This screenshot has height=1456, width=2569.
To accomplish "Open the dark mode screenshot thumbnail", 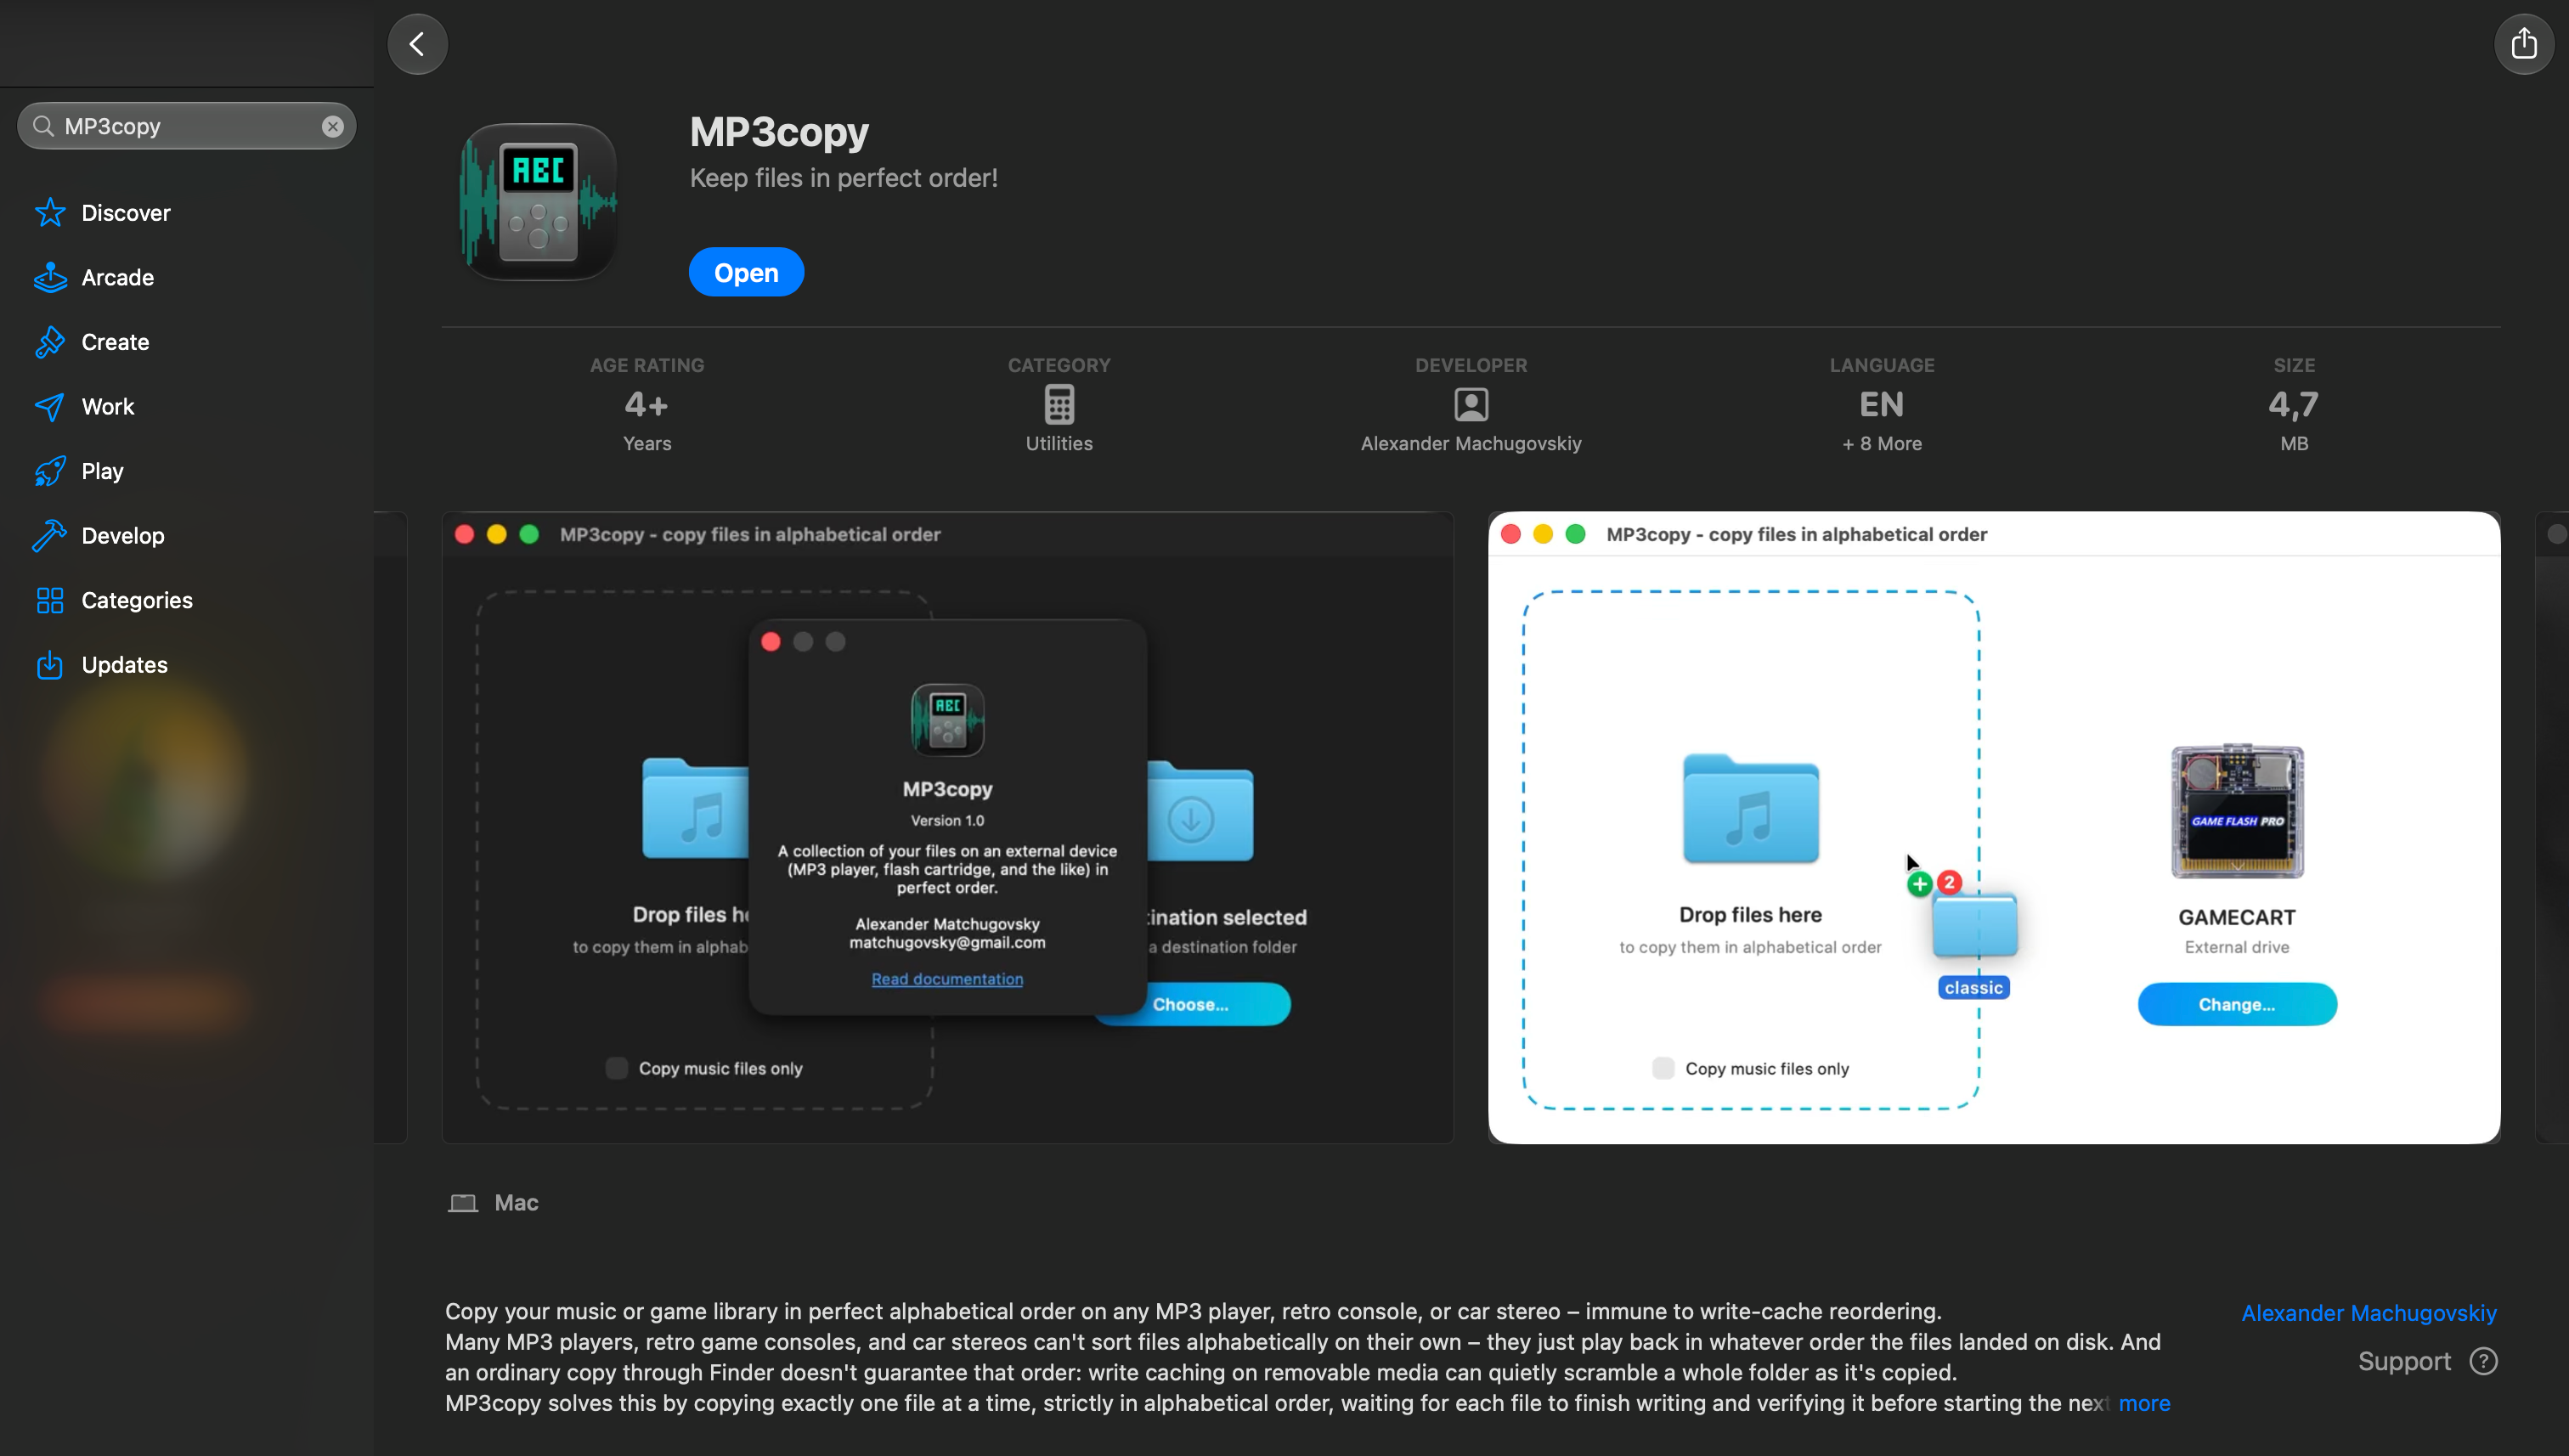I will (x=947, y=827).
